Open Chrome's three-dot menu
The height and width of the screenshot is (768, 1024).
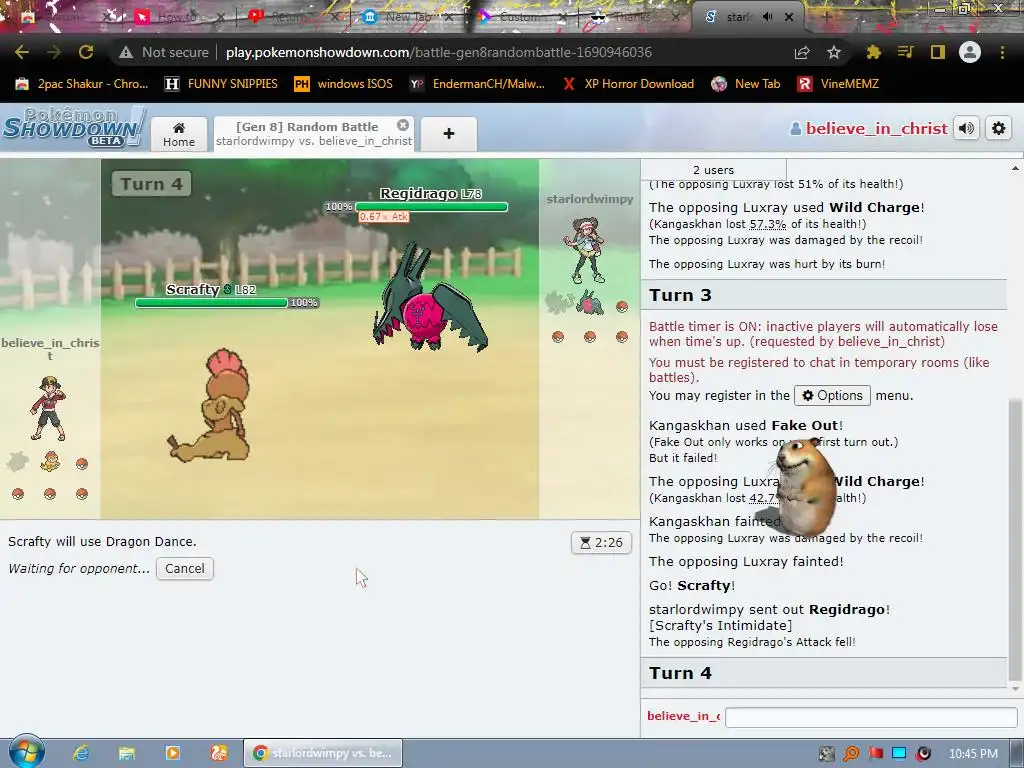click(x=1002, y=52)
